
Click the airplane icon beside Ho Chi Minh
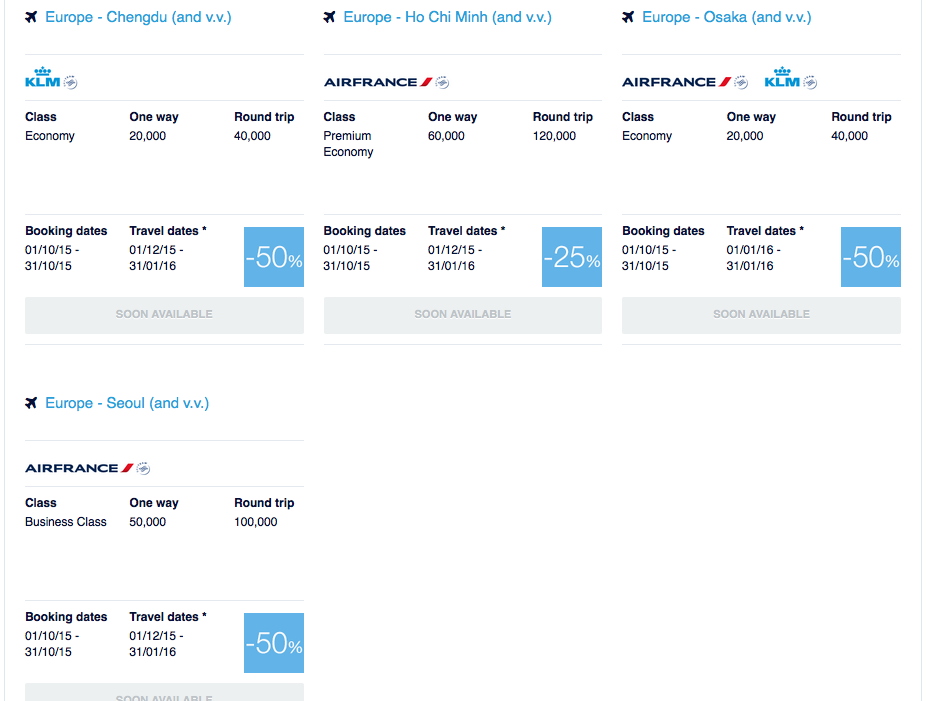click(x=329, y=17)
